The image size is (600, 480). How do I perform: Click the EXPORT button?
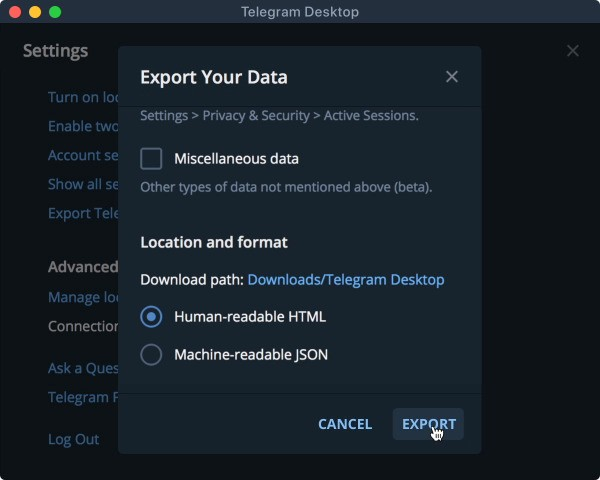pyautogui.click(x=428, y=424)
